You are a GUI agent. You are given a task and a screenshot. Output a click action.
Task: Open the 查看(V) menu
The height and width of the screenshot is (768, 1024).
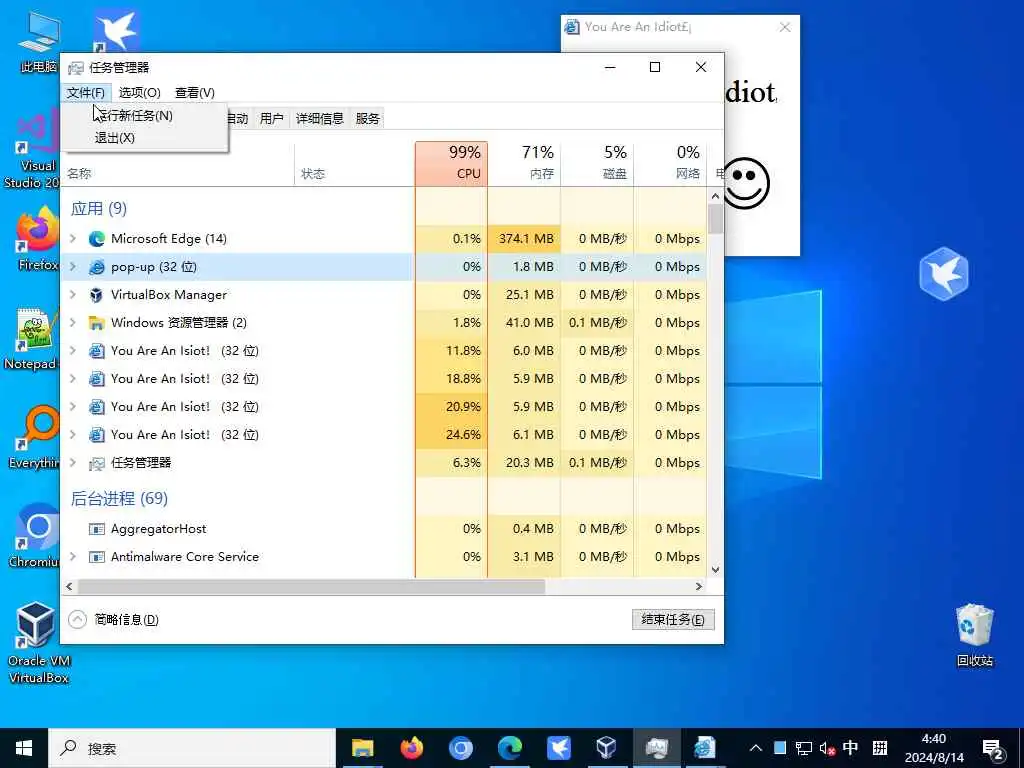coord(195,93)
